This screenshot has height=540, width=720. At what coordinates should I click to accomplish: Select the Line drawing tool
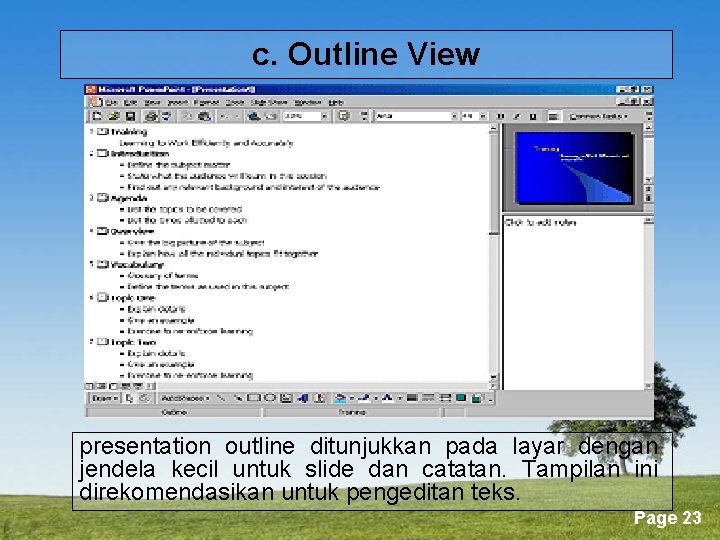pos(221,398)
